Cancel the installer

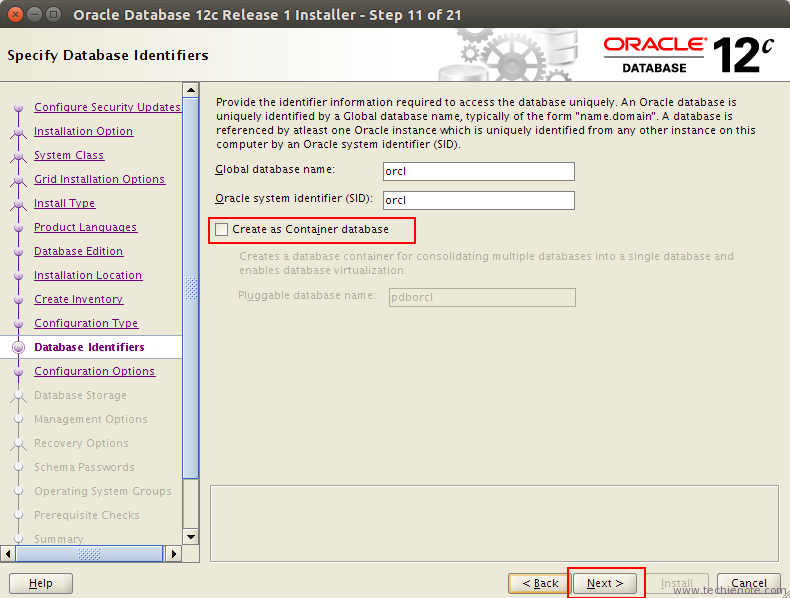pos(749,583)
